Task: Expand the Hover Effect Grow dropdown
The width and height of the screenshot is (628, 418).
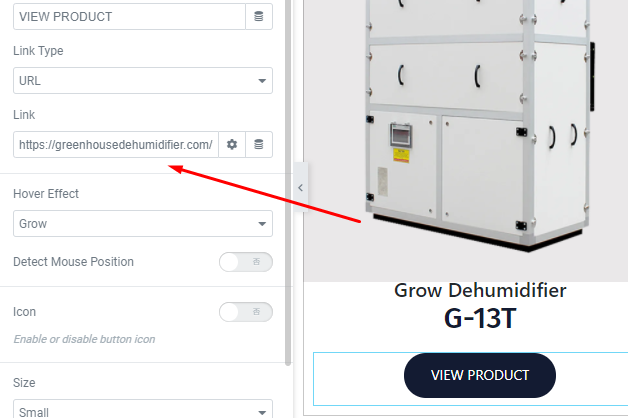Action: pos(143,223)
